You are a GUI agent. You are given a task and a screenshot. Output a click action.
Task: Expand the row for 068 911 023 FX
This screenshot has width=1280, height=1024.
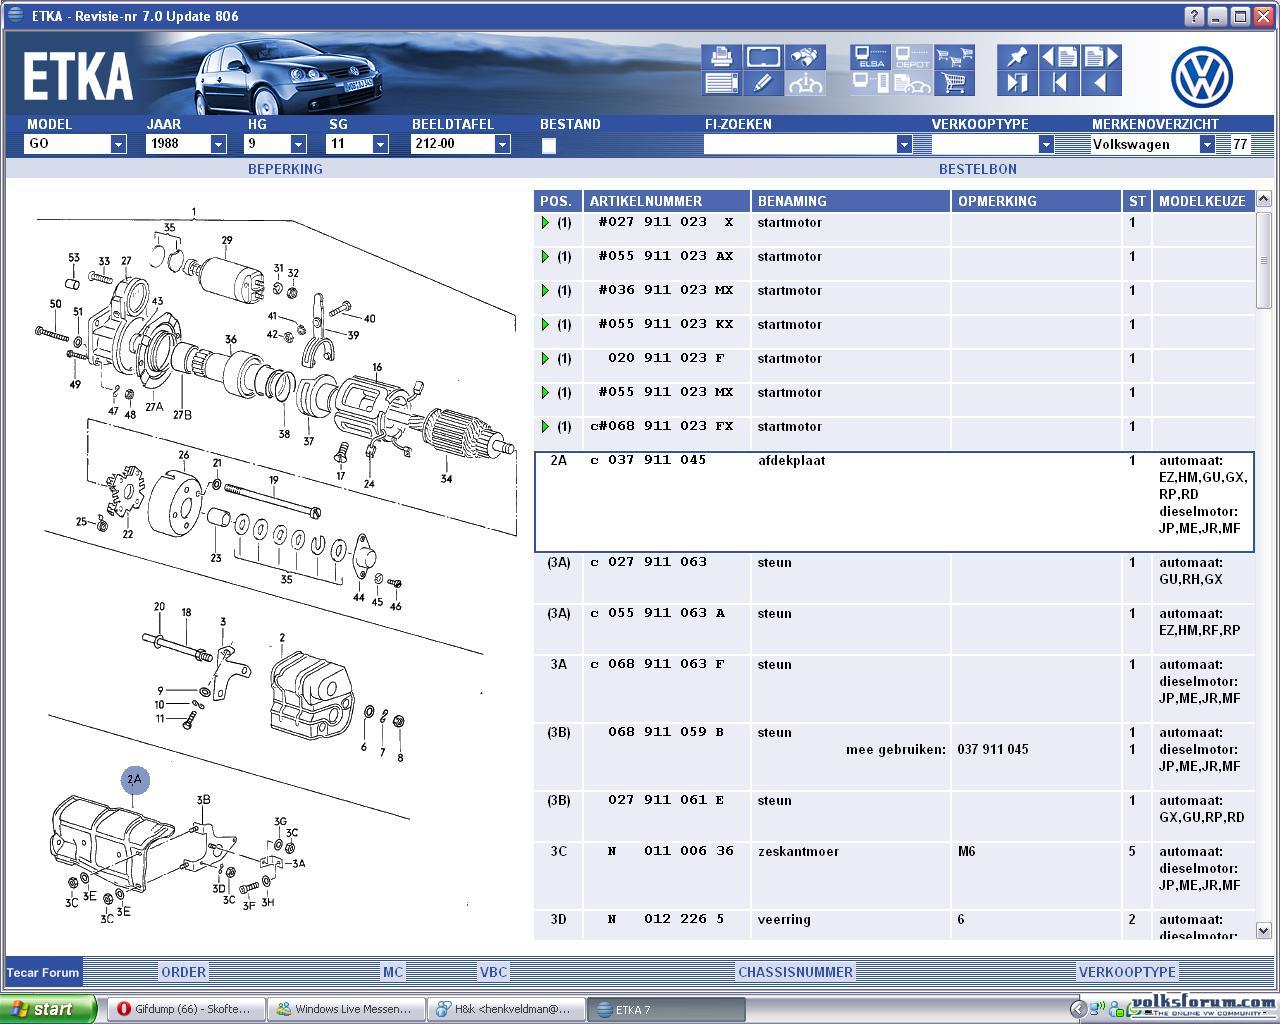click(545, 427)
